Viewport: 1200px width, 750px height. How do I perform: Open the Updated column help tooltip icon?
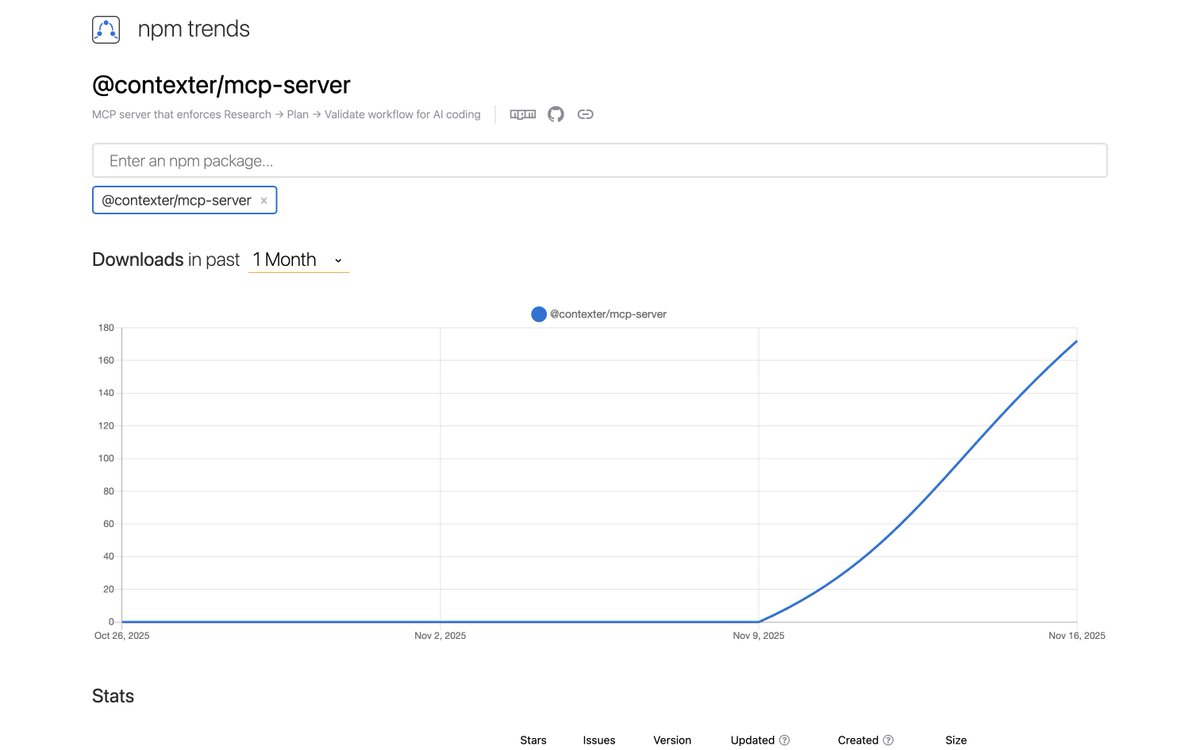(784, 740)
